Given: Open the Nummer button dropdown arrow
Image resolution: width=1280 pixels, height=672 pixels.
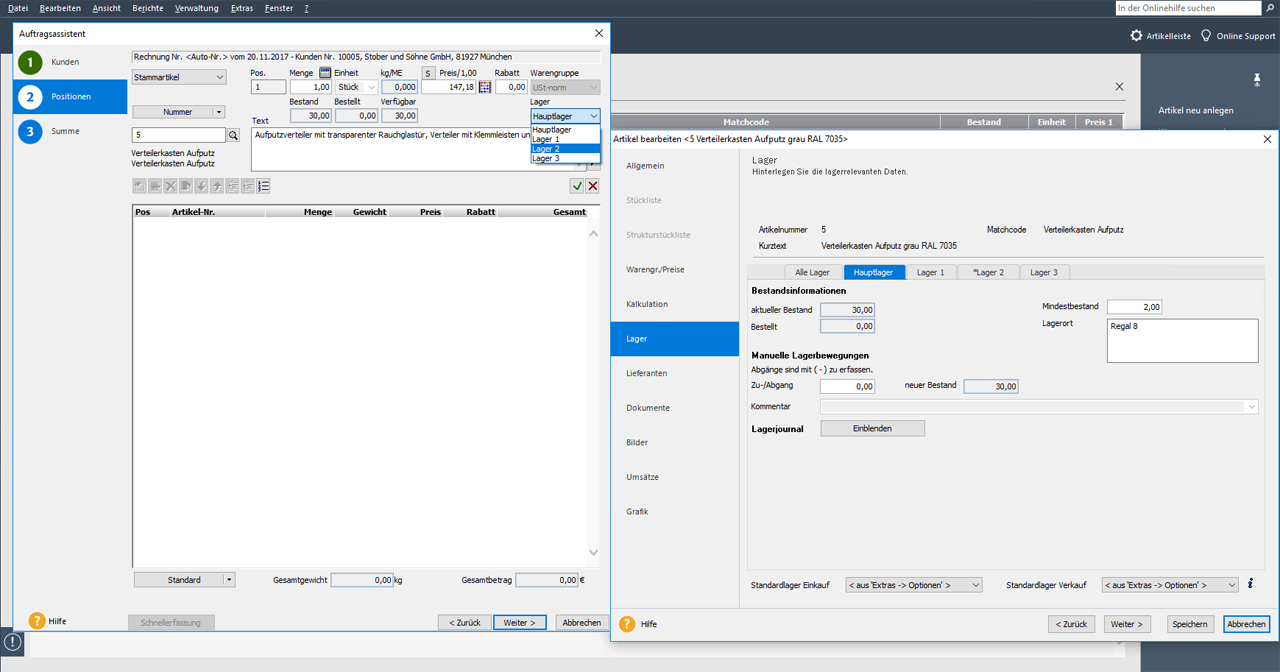Looking at the screenshot, I should (x=219, y=112).
